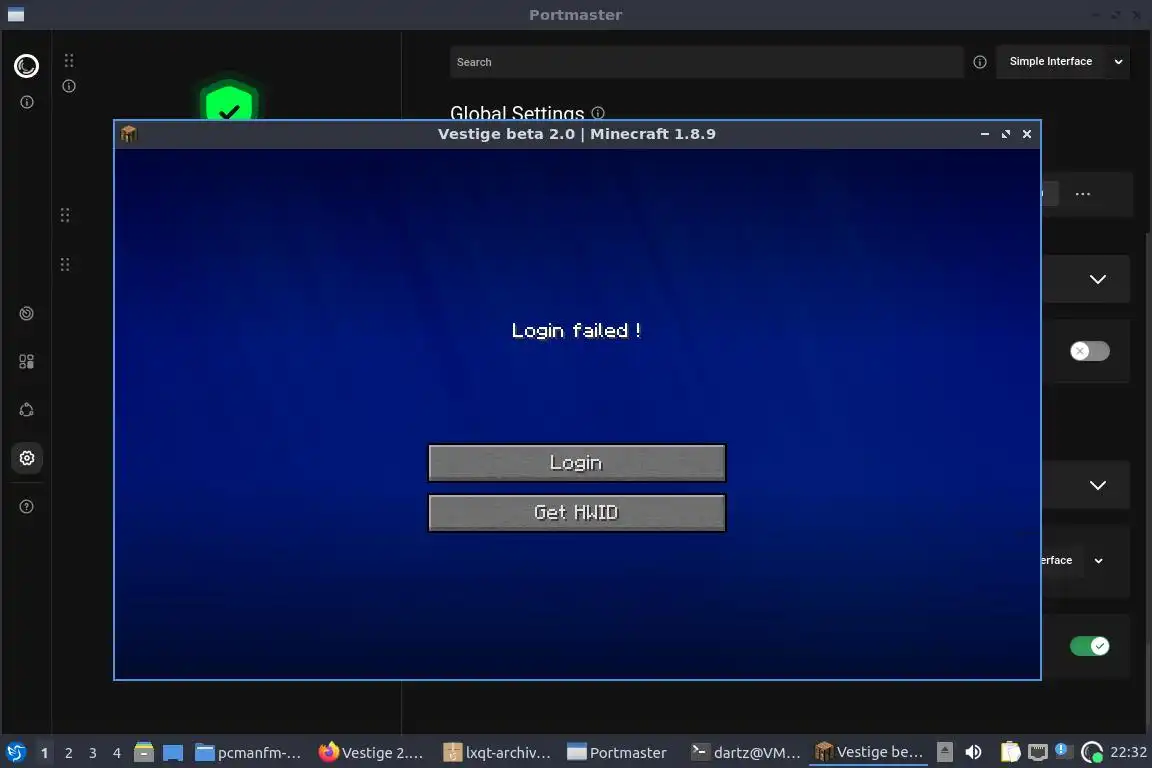
Task: Switch to workspace 2
Action: 69,753
